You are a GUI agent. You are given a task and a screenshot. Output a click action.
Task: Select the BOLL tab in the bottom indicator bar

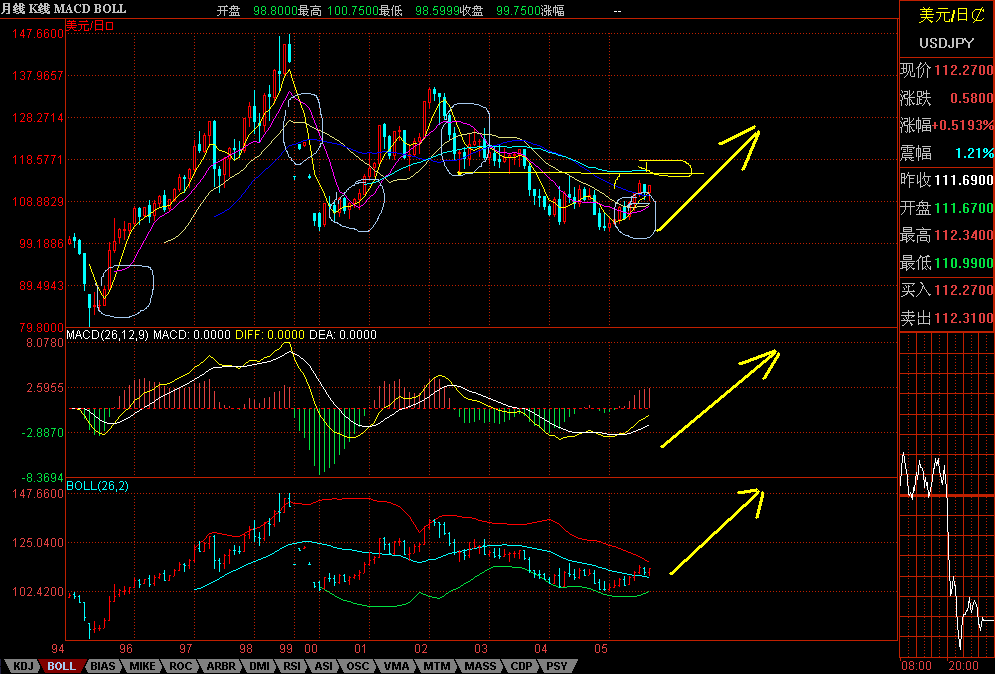(x=62, y=666)
